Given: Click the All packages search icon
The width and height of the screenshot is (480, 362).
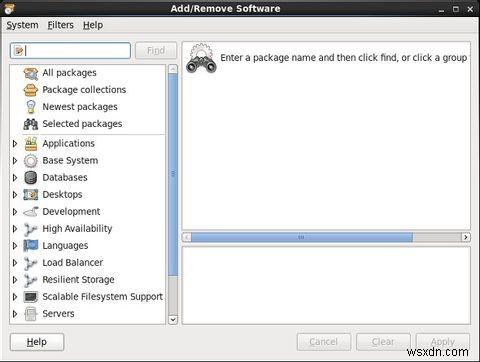Looking at the screenshot, I should coord(31,73).
